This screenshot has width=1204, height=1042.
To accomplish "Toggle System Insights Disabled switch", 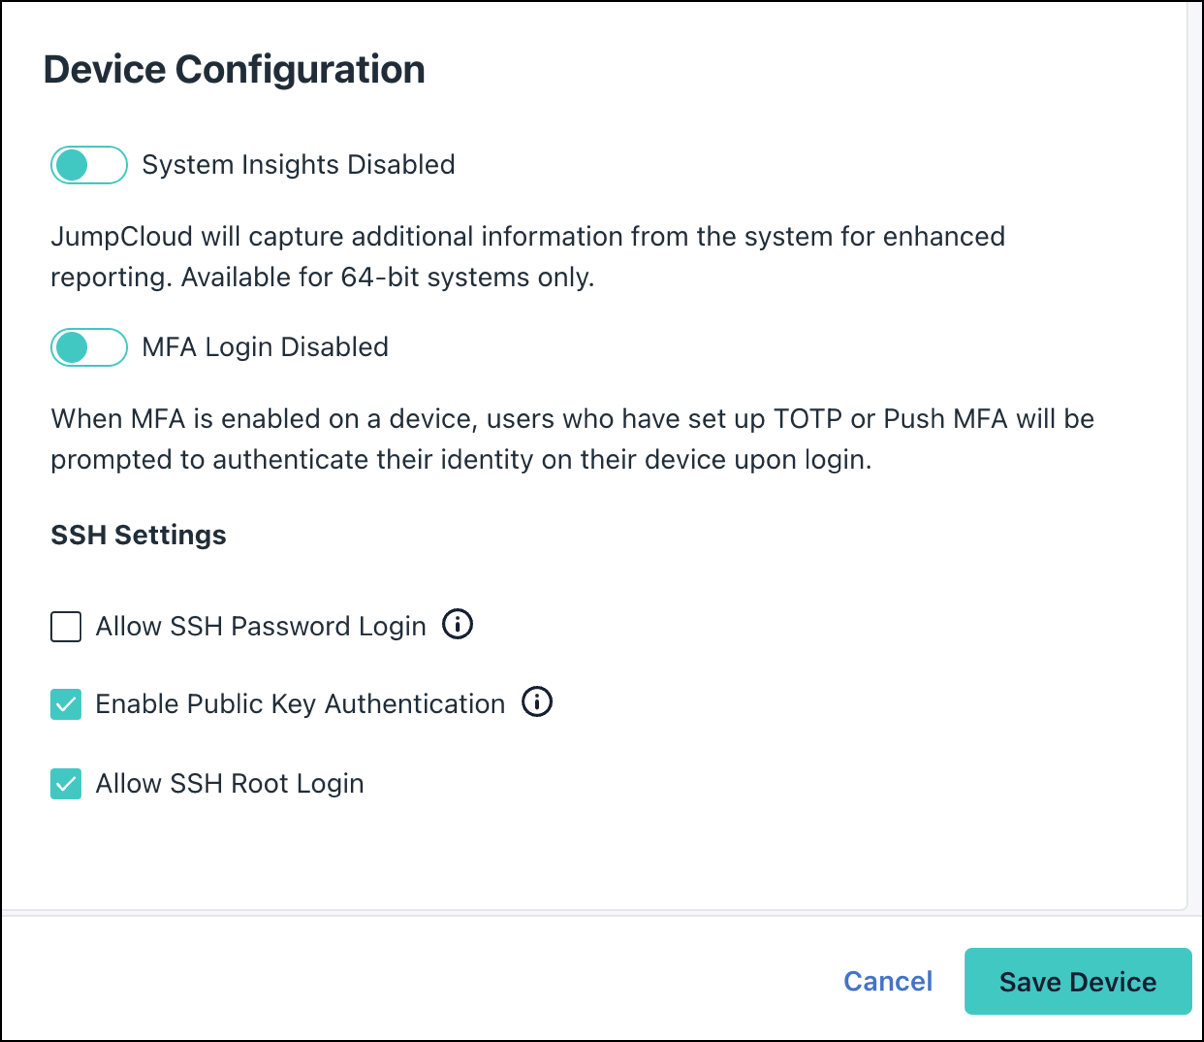I will pos(89,164).
